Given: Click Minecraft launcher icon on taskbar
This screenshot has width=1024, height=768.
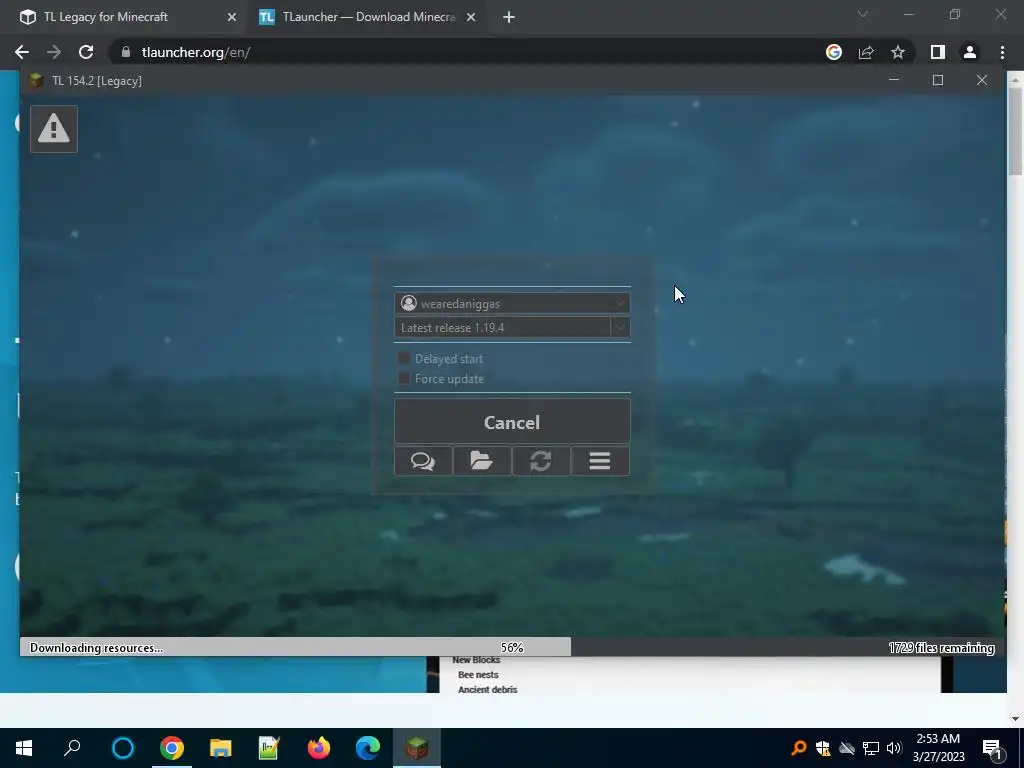Looking at the screenshot, I should (x=417, y=748).
